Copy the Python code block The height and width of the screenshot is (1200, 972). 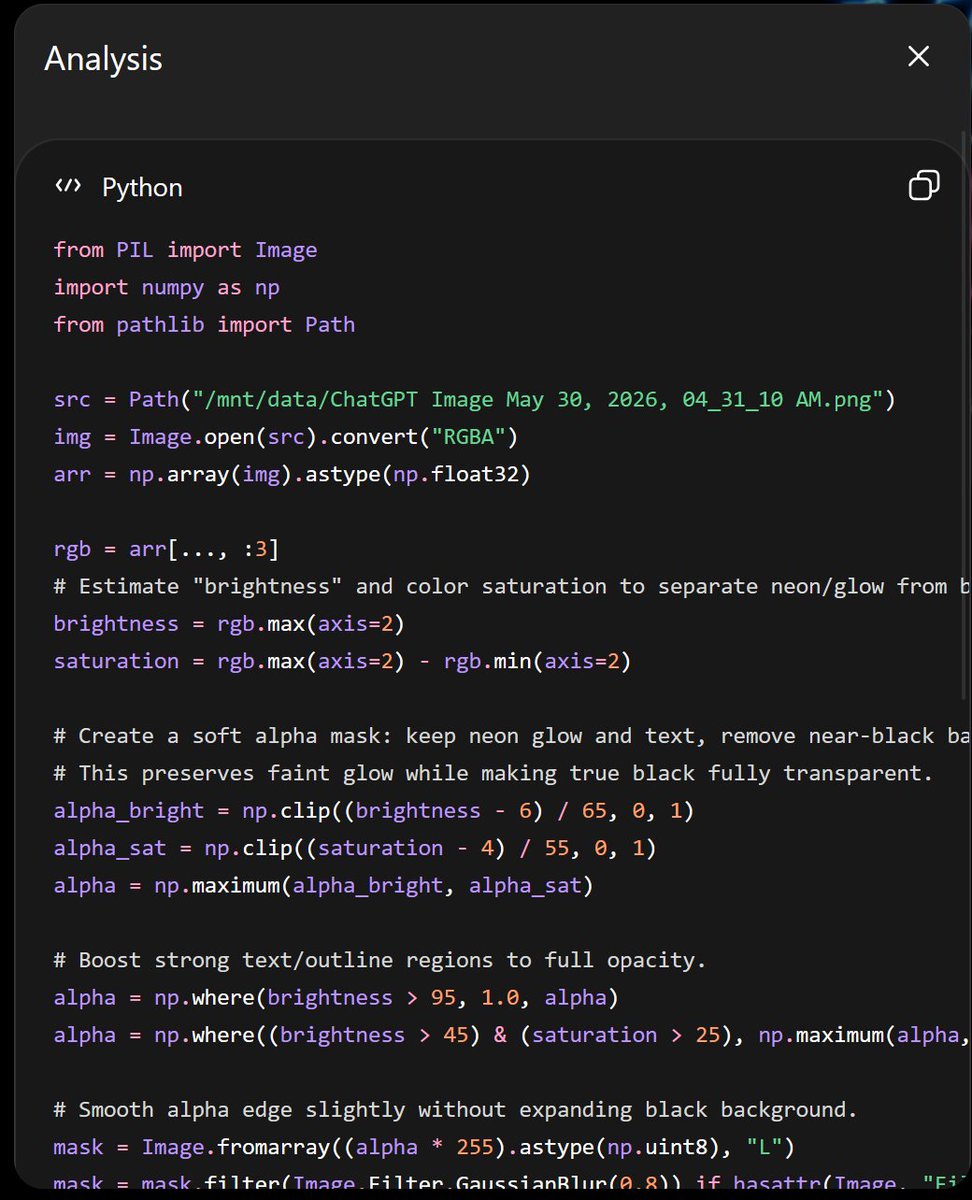[924, 185]
